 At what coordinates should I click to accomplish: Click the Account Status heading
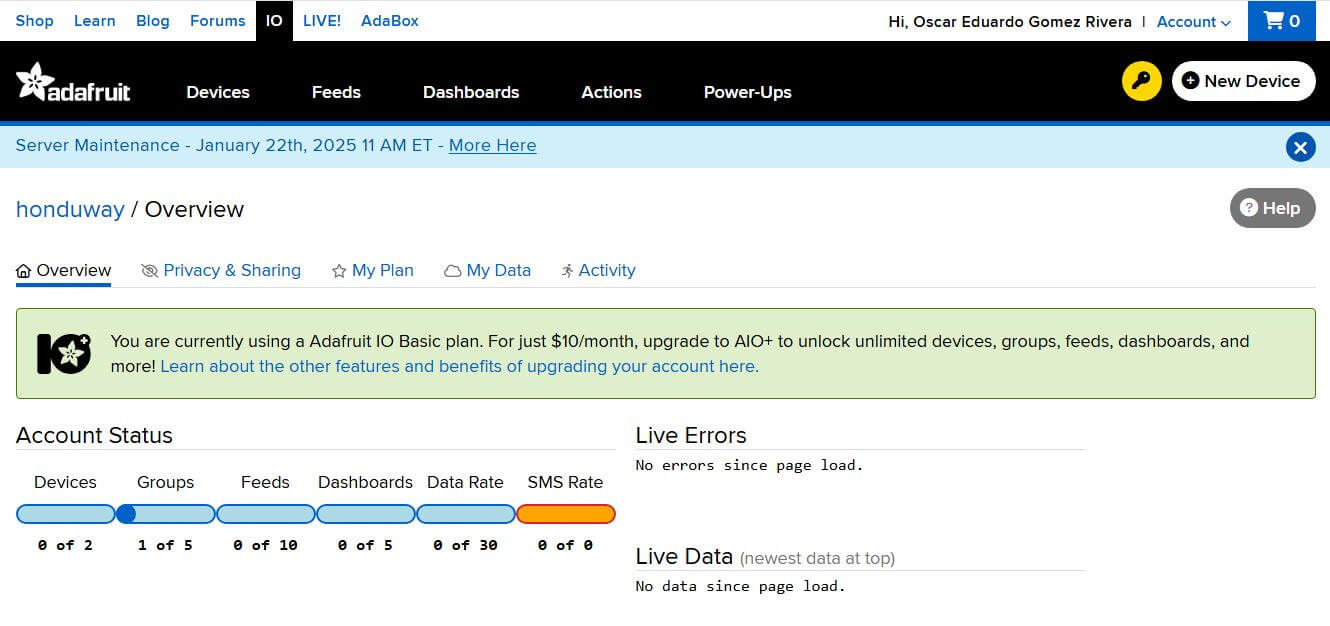(94, 435)
